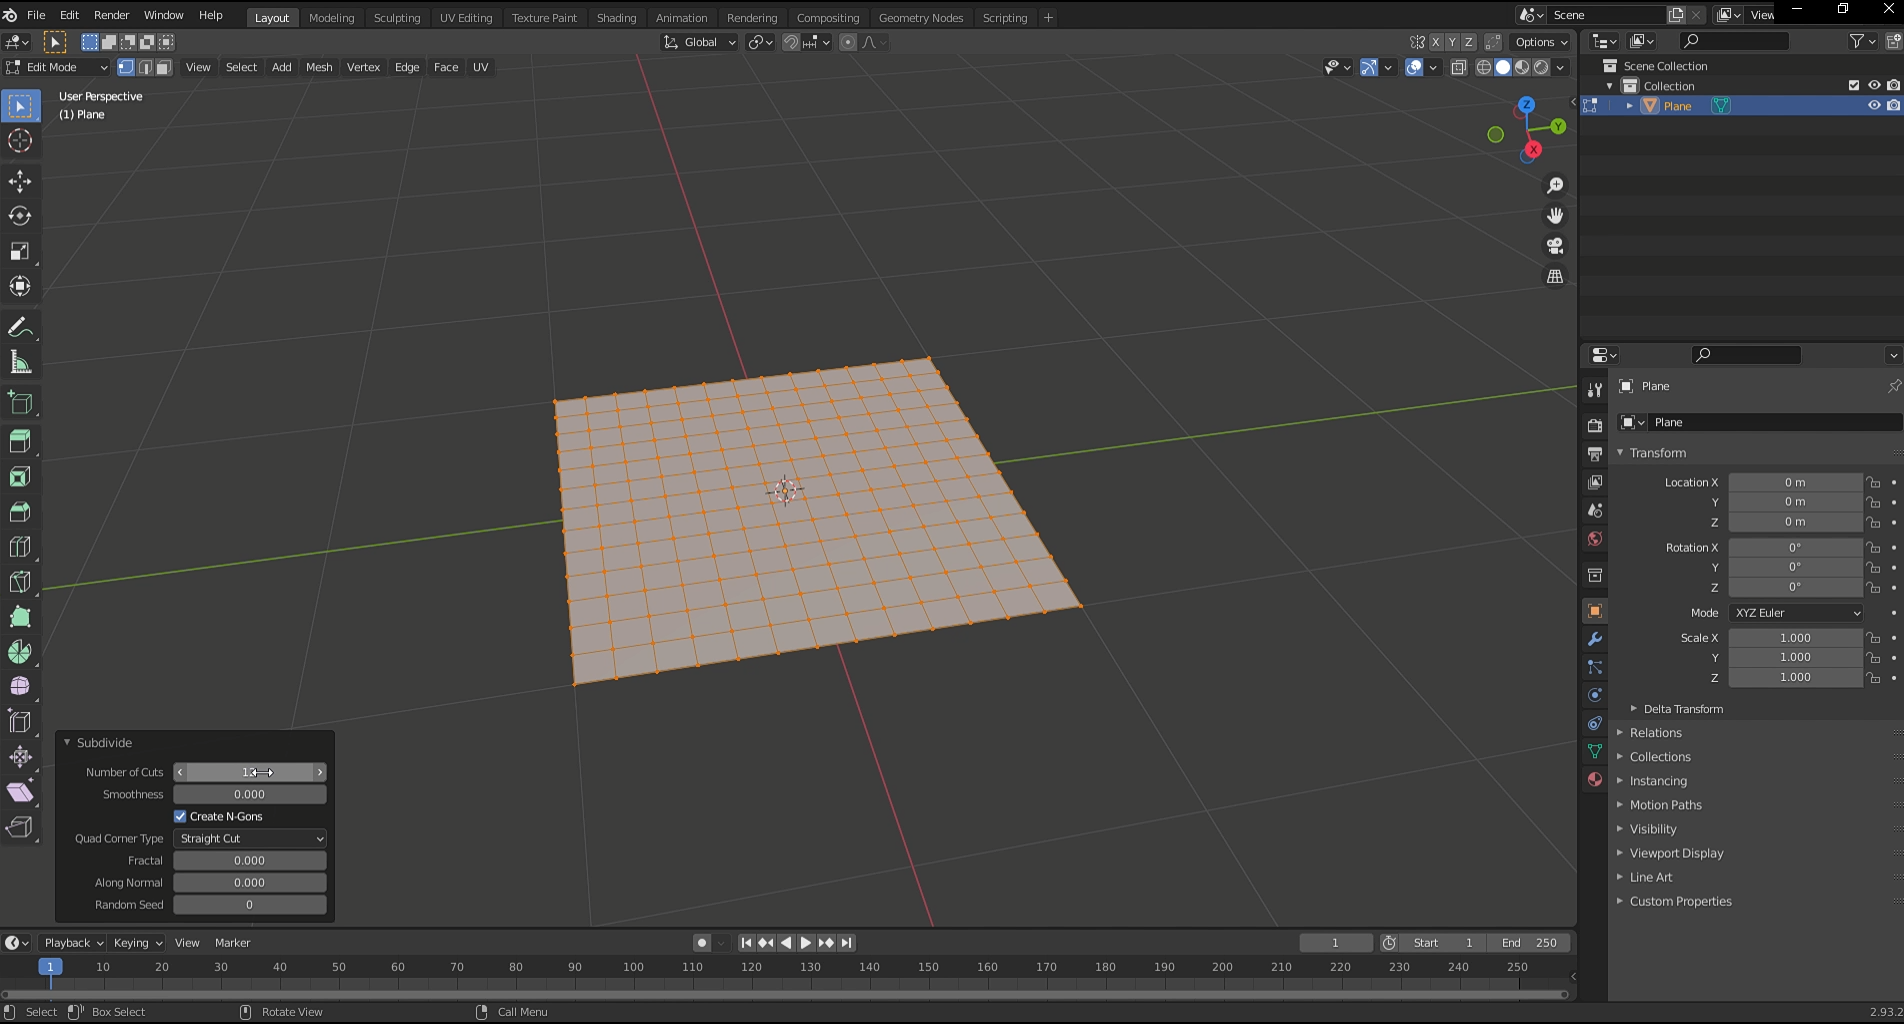The width and height of the screenshot is (1904, 1024).
Task: Increase Number of Cuts with right arrow
Action: (x=320, y=772)
